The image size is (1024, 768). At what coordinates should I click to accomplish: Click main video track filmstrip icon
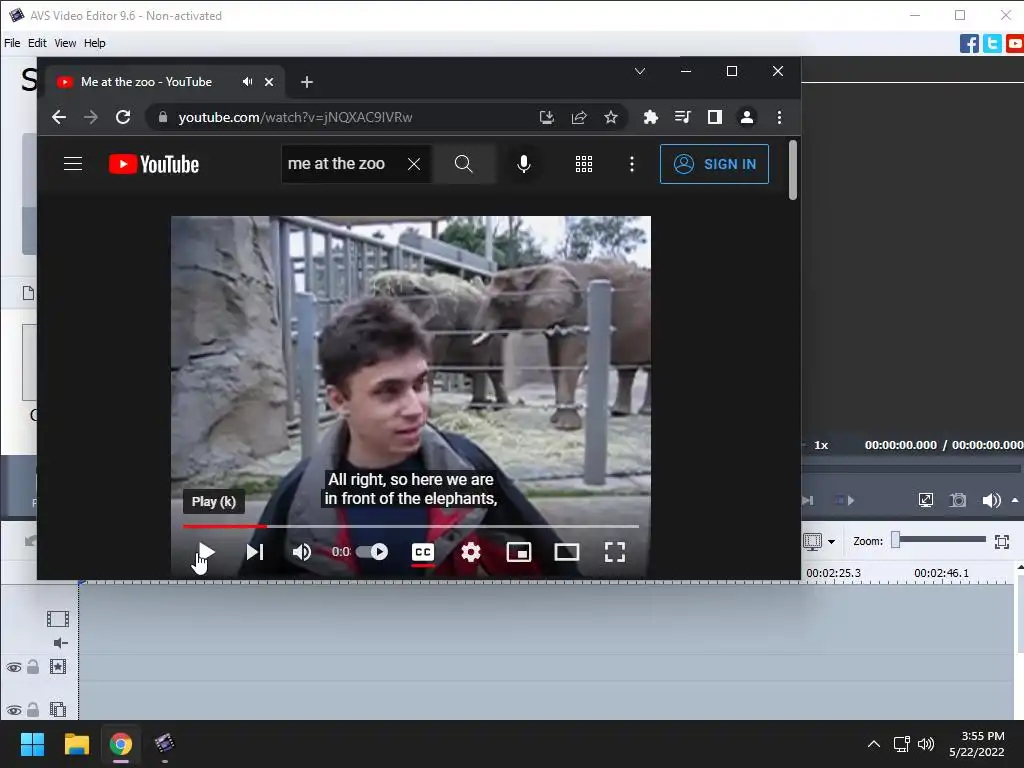tap(57, 618)
